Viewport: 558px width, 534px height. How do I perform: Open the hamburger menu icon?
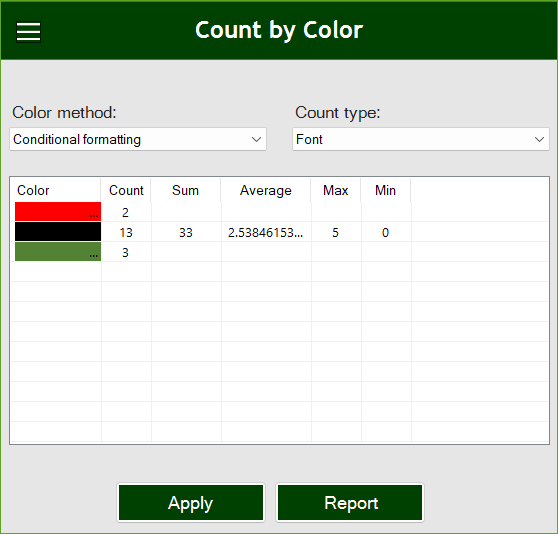(28, 32)
